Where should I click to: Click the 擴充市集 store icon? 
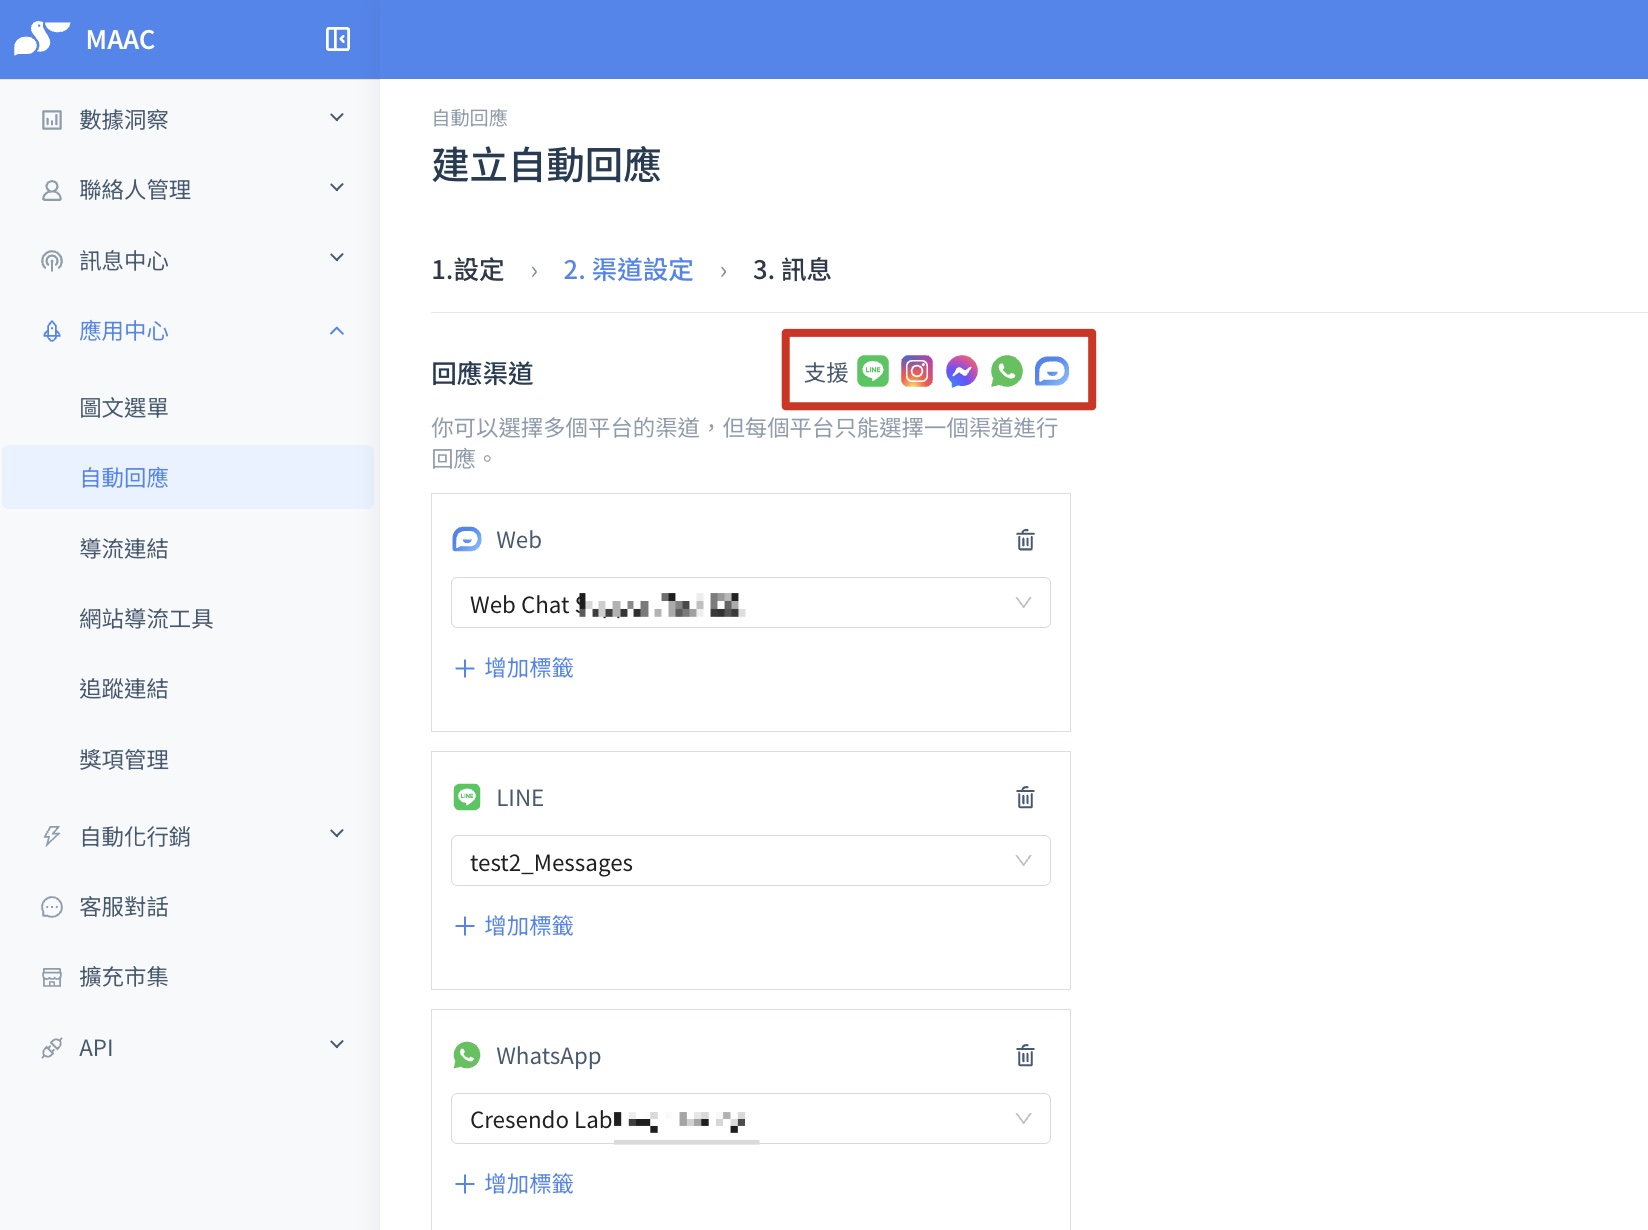52,977
